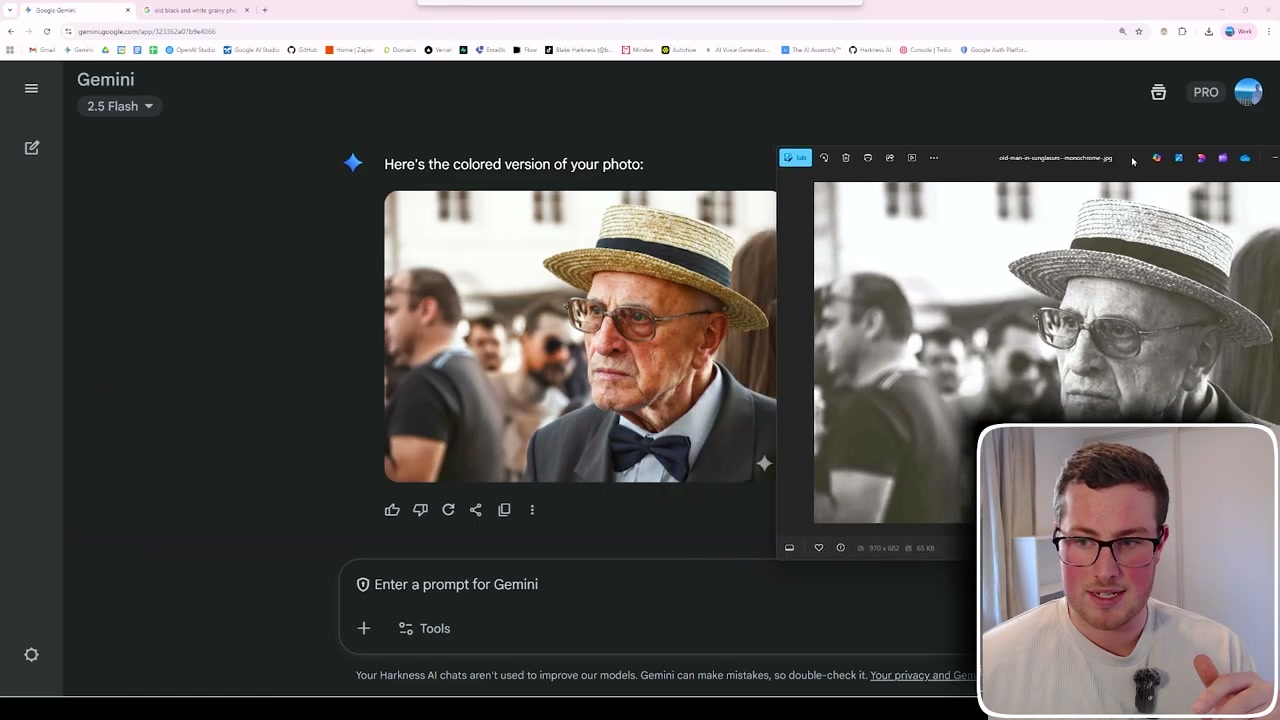Open the Home | Zapier bookmark
The height and width of the screenshot is (720, 1280).
click(x=351, y=50)
